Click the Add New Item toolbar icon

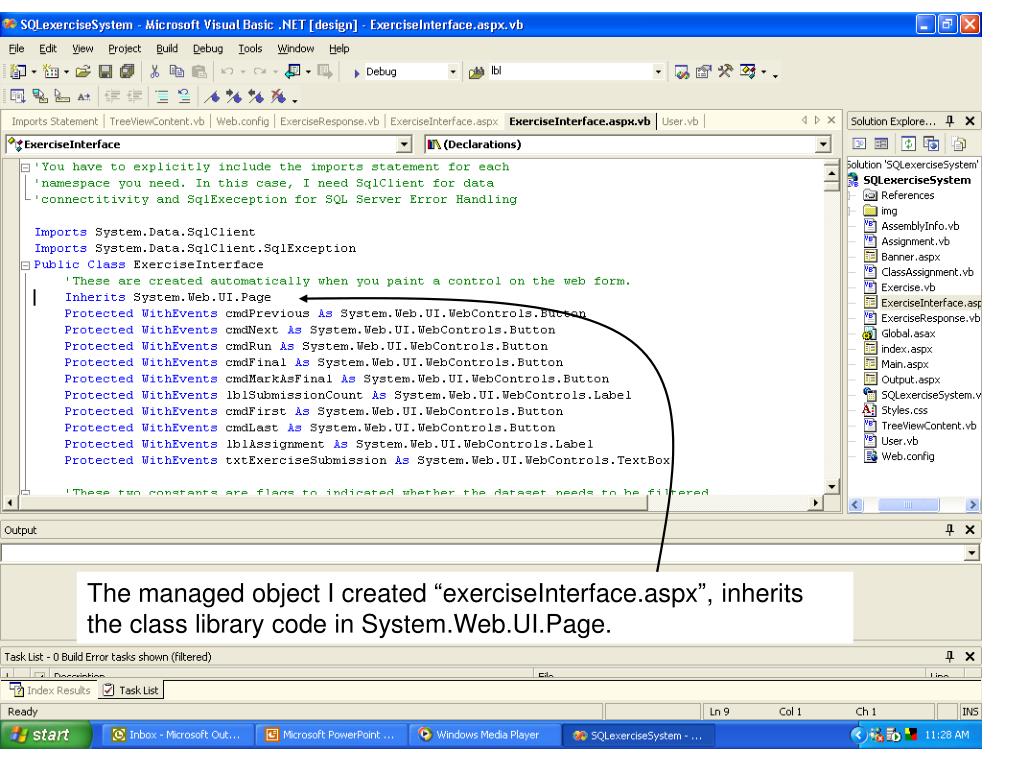[x=50, y=71]
